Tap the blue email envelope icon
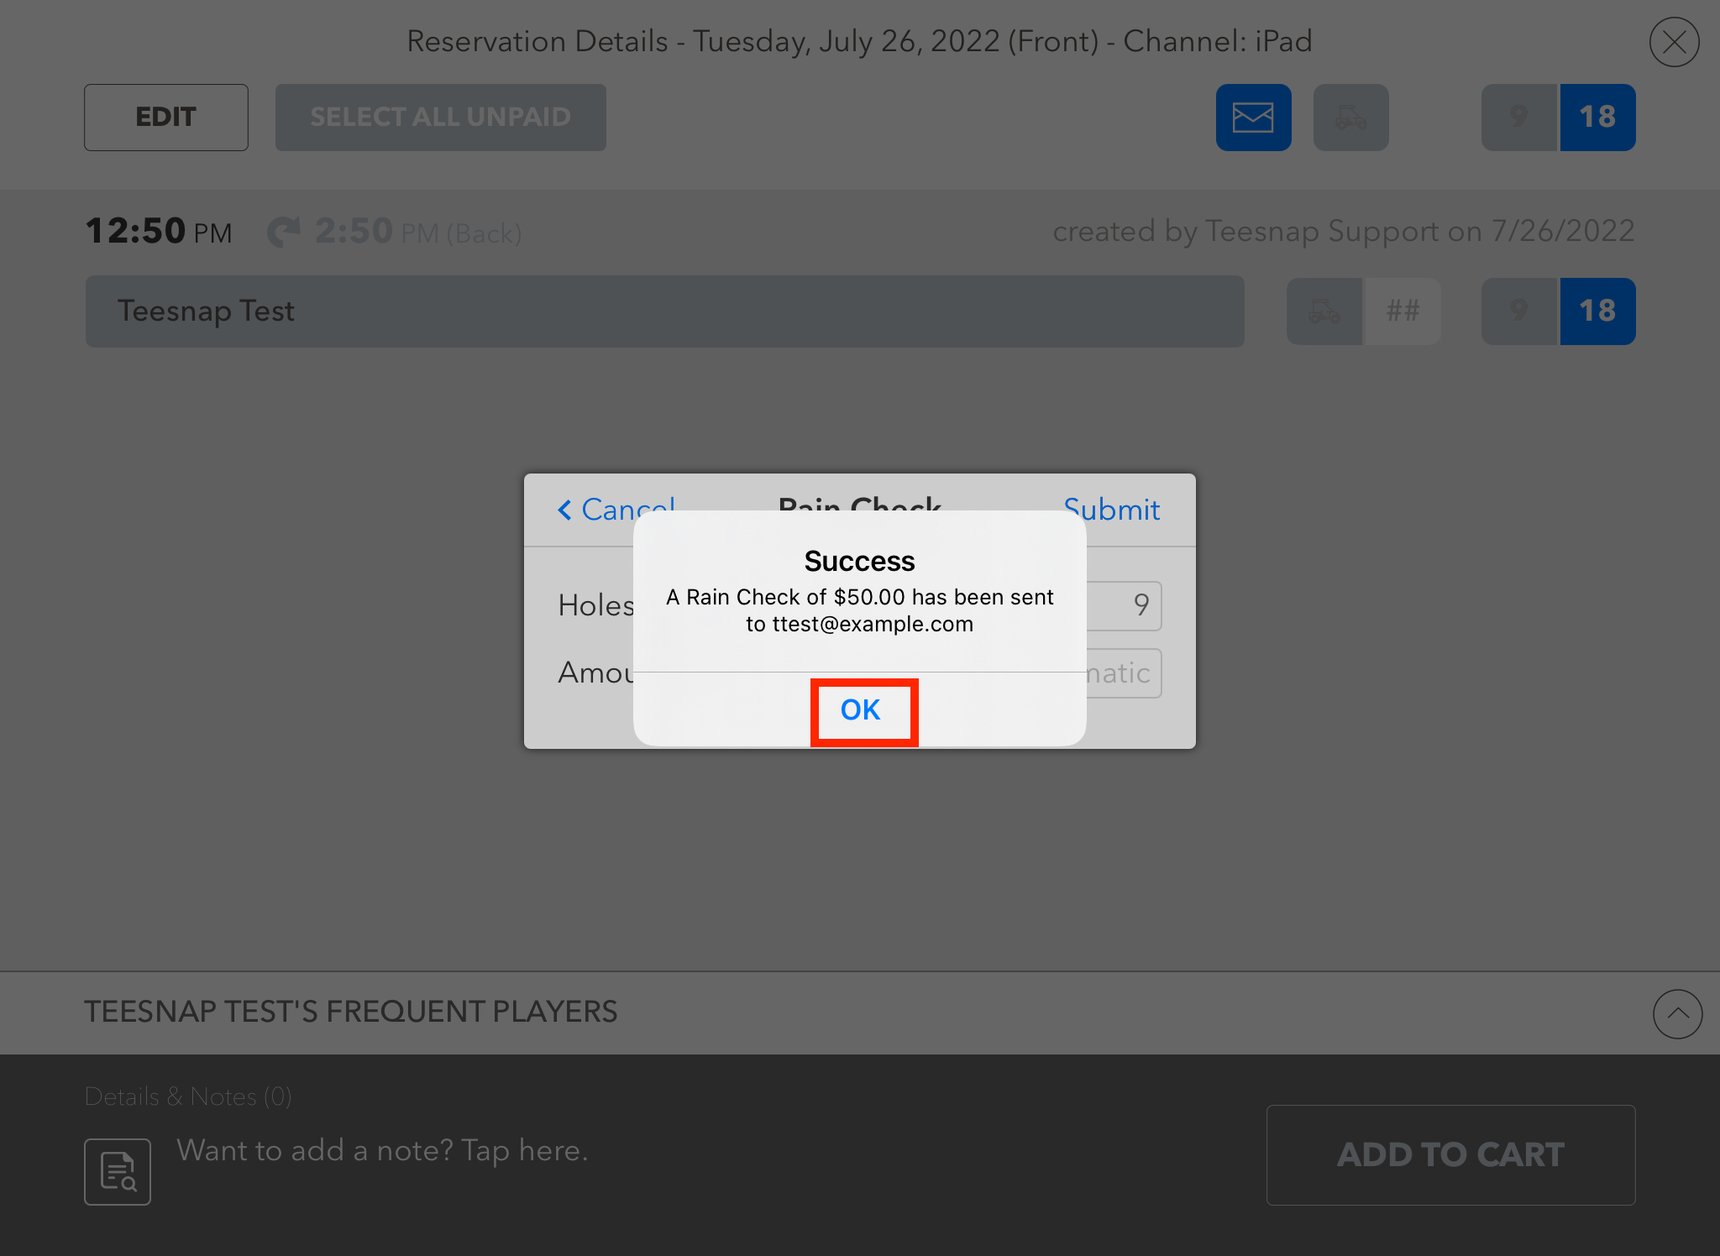The height and width of the screenshot is (1256, 1720). (1253, 117)
